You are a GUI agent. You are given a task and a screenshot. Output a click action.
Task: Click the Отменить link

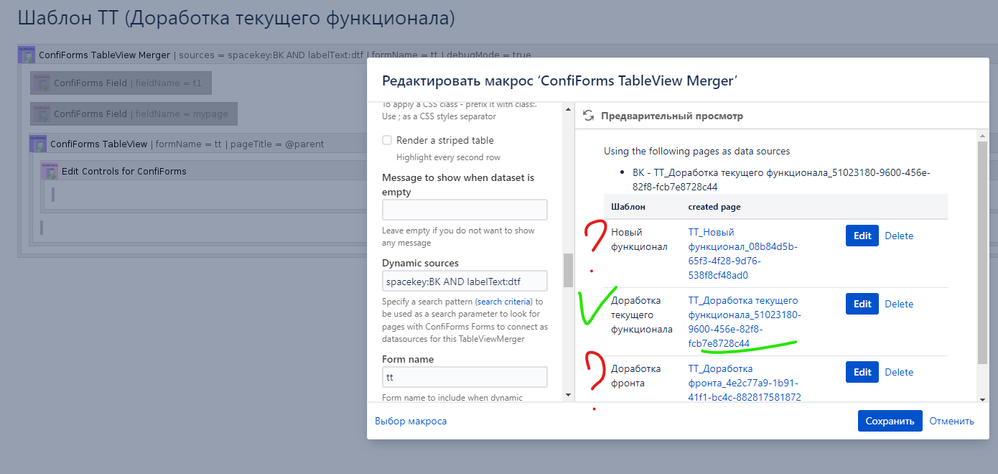952,421
